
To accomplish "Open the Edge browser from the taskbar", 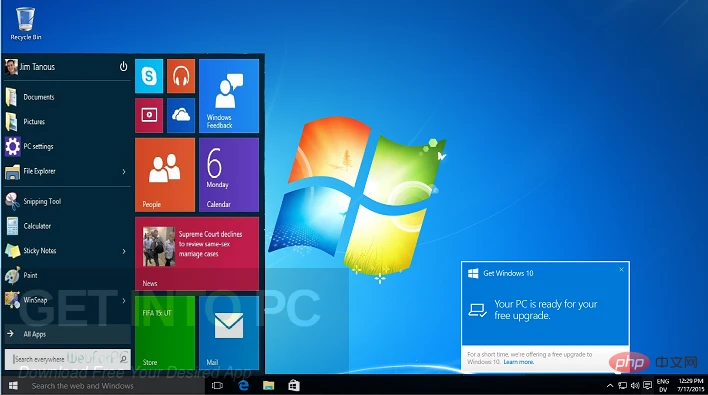I will (244, 385).
